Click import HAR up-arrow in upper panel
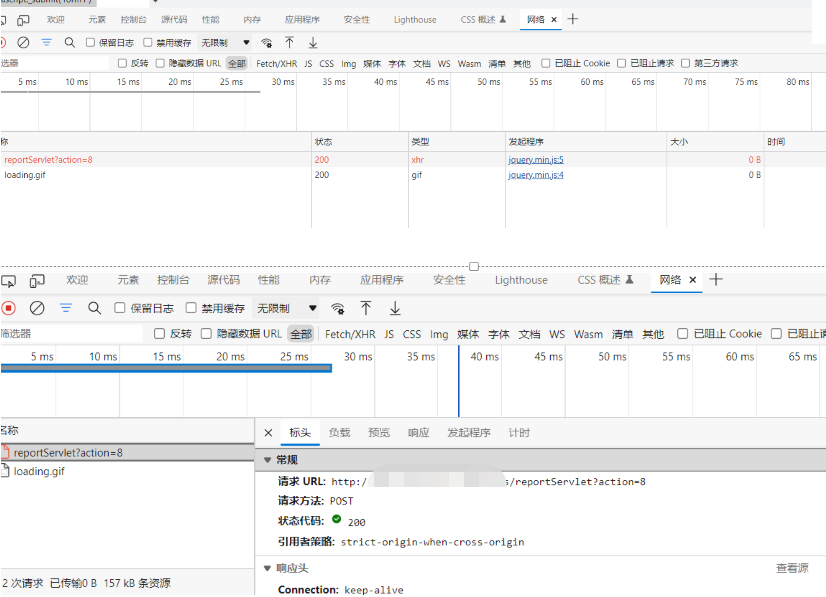The image size is (826, 597). click(x=289, y=43)
